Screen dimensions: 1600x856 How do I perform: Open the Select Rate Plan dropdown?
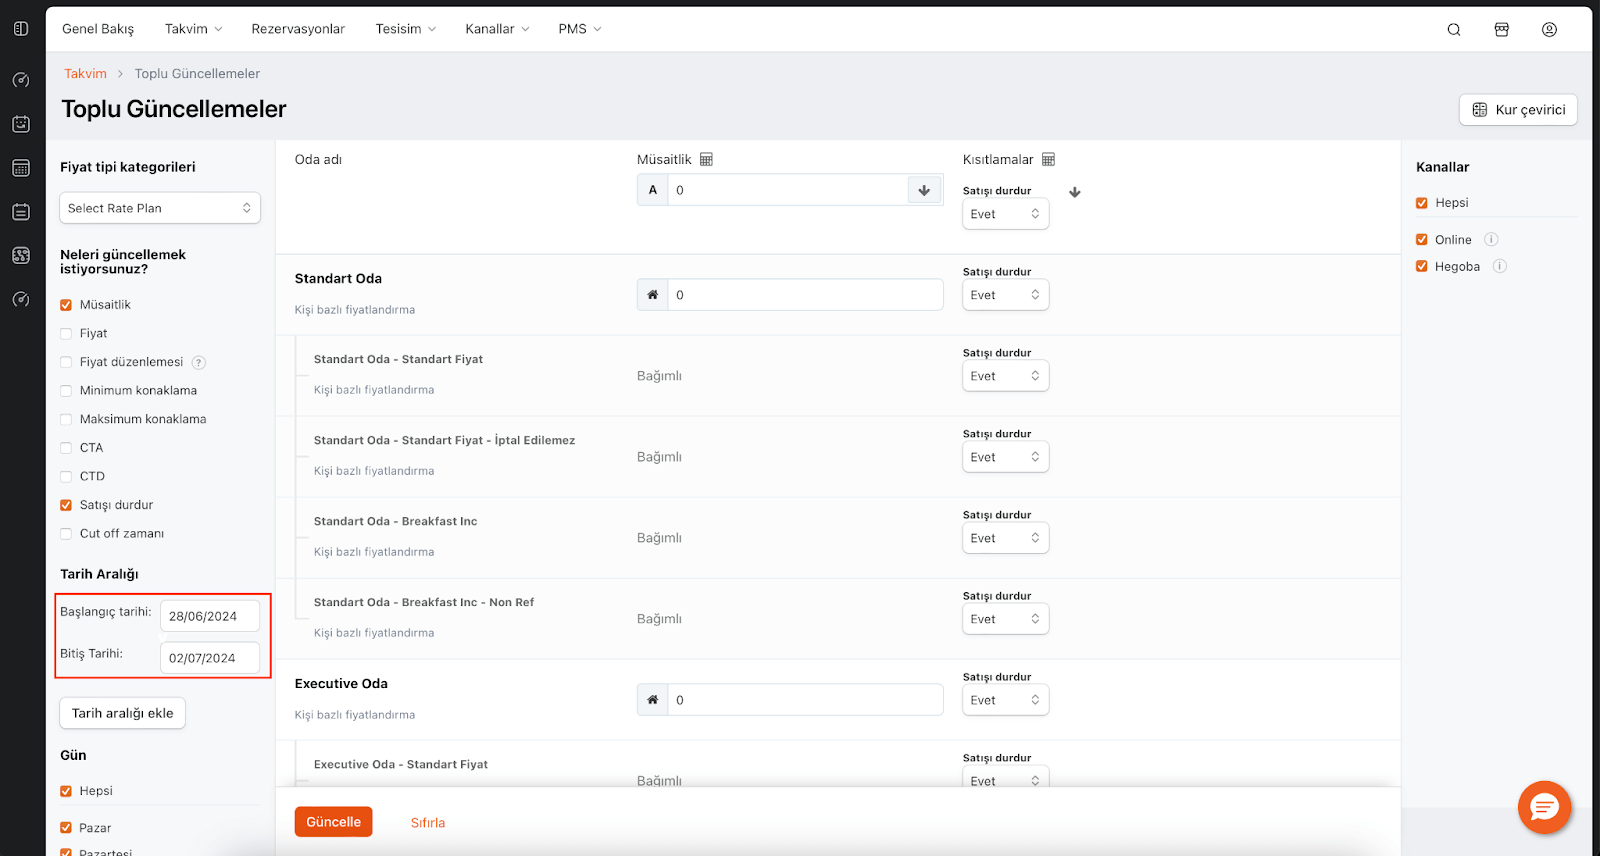[160, 208]
